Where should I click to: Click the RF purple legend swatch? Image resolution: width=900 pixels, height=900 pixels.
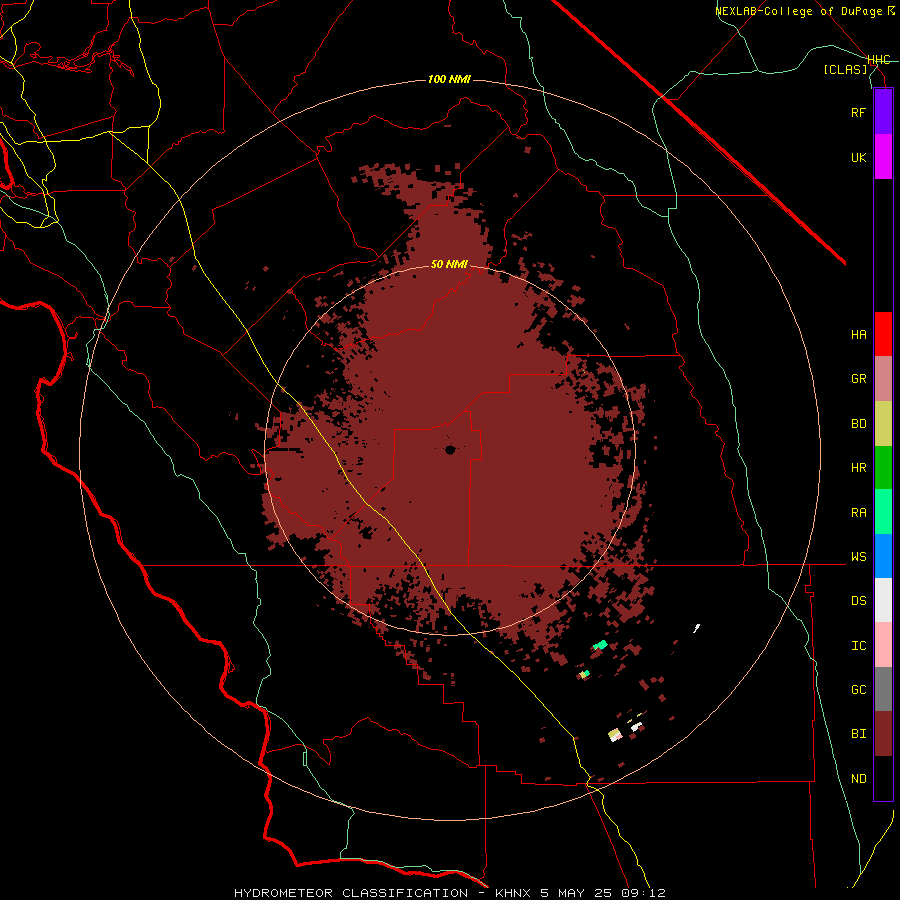click(x=883, y=112)
